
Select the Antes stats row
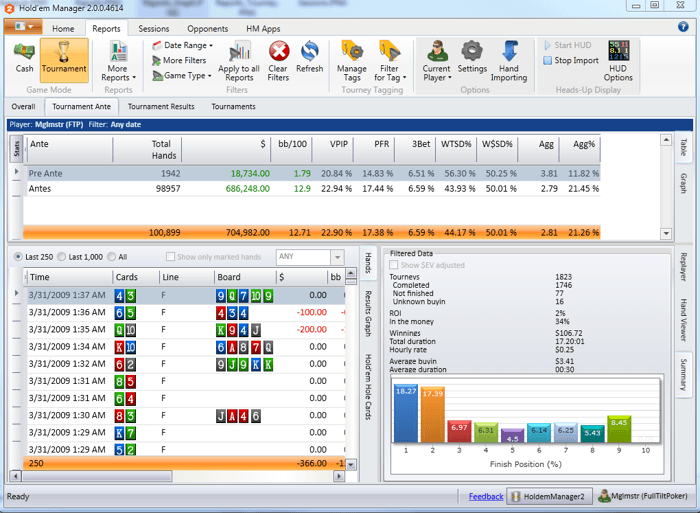(312, 189)
